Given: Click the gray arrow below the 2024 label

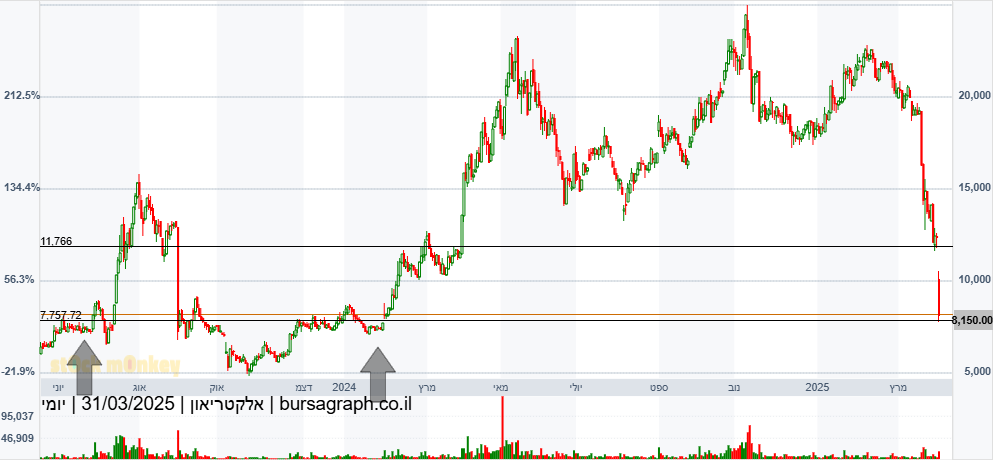Looking at the screenshot, I should click(x=377, y=373).
